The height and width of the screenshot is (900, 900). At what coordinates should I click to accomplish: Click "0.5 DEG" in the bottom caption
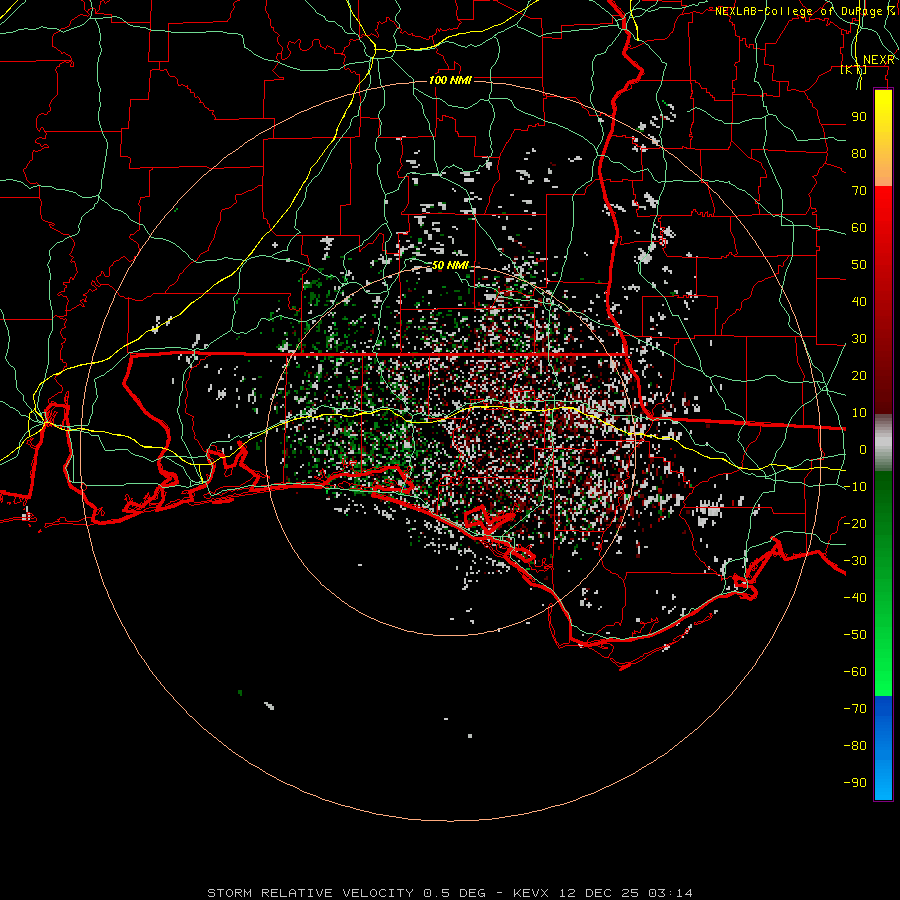click(x=455, y=893)
